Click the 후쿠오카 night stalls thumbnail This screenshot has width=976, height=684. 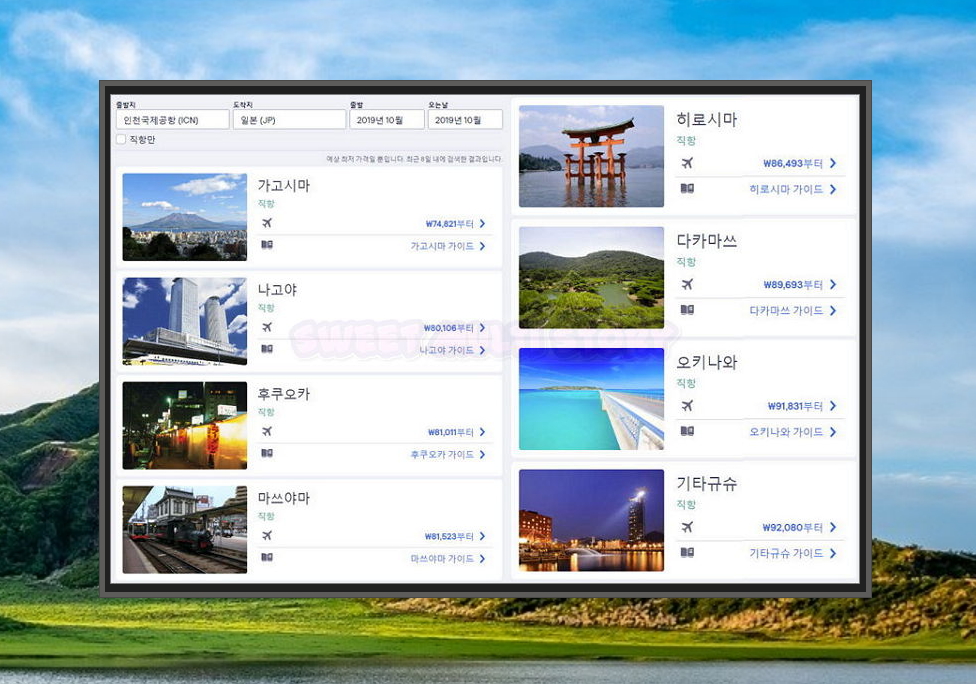(x=185, y=425)
